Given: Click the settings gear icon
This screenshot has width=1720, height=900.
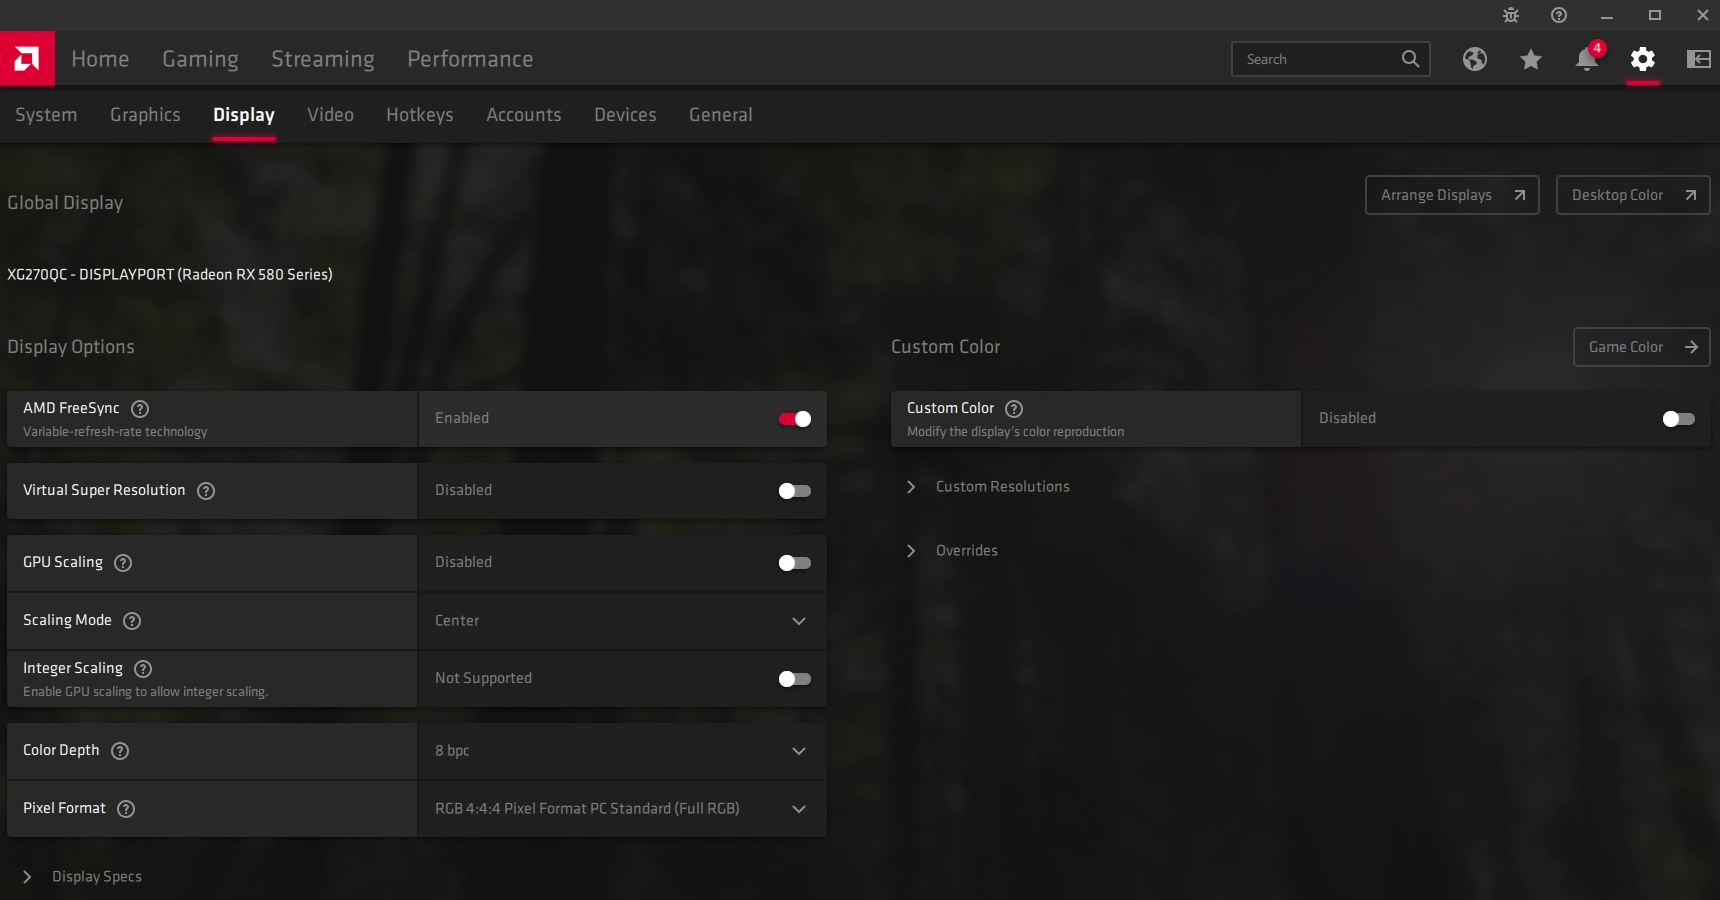Looking at the screenshot, I should point(1642,59).
